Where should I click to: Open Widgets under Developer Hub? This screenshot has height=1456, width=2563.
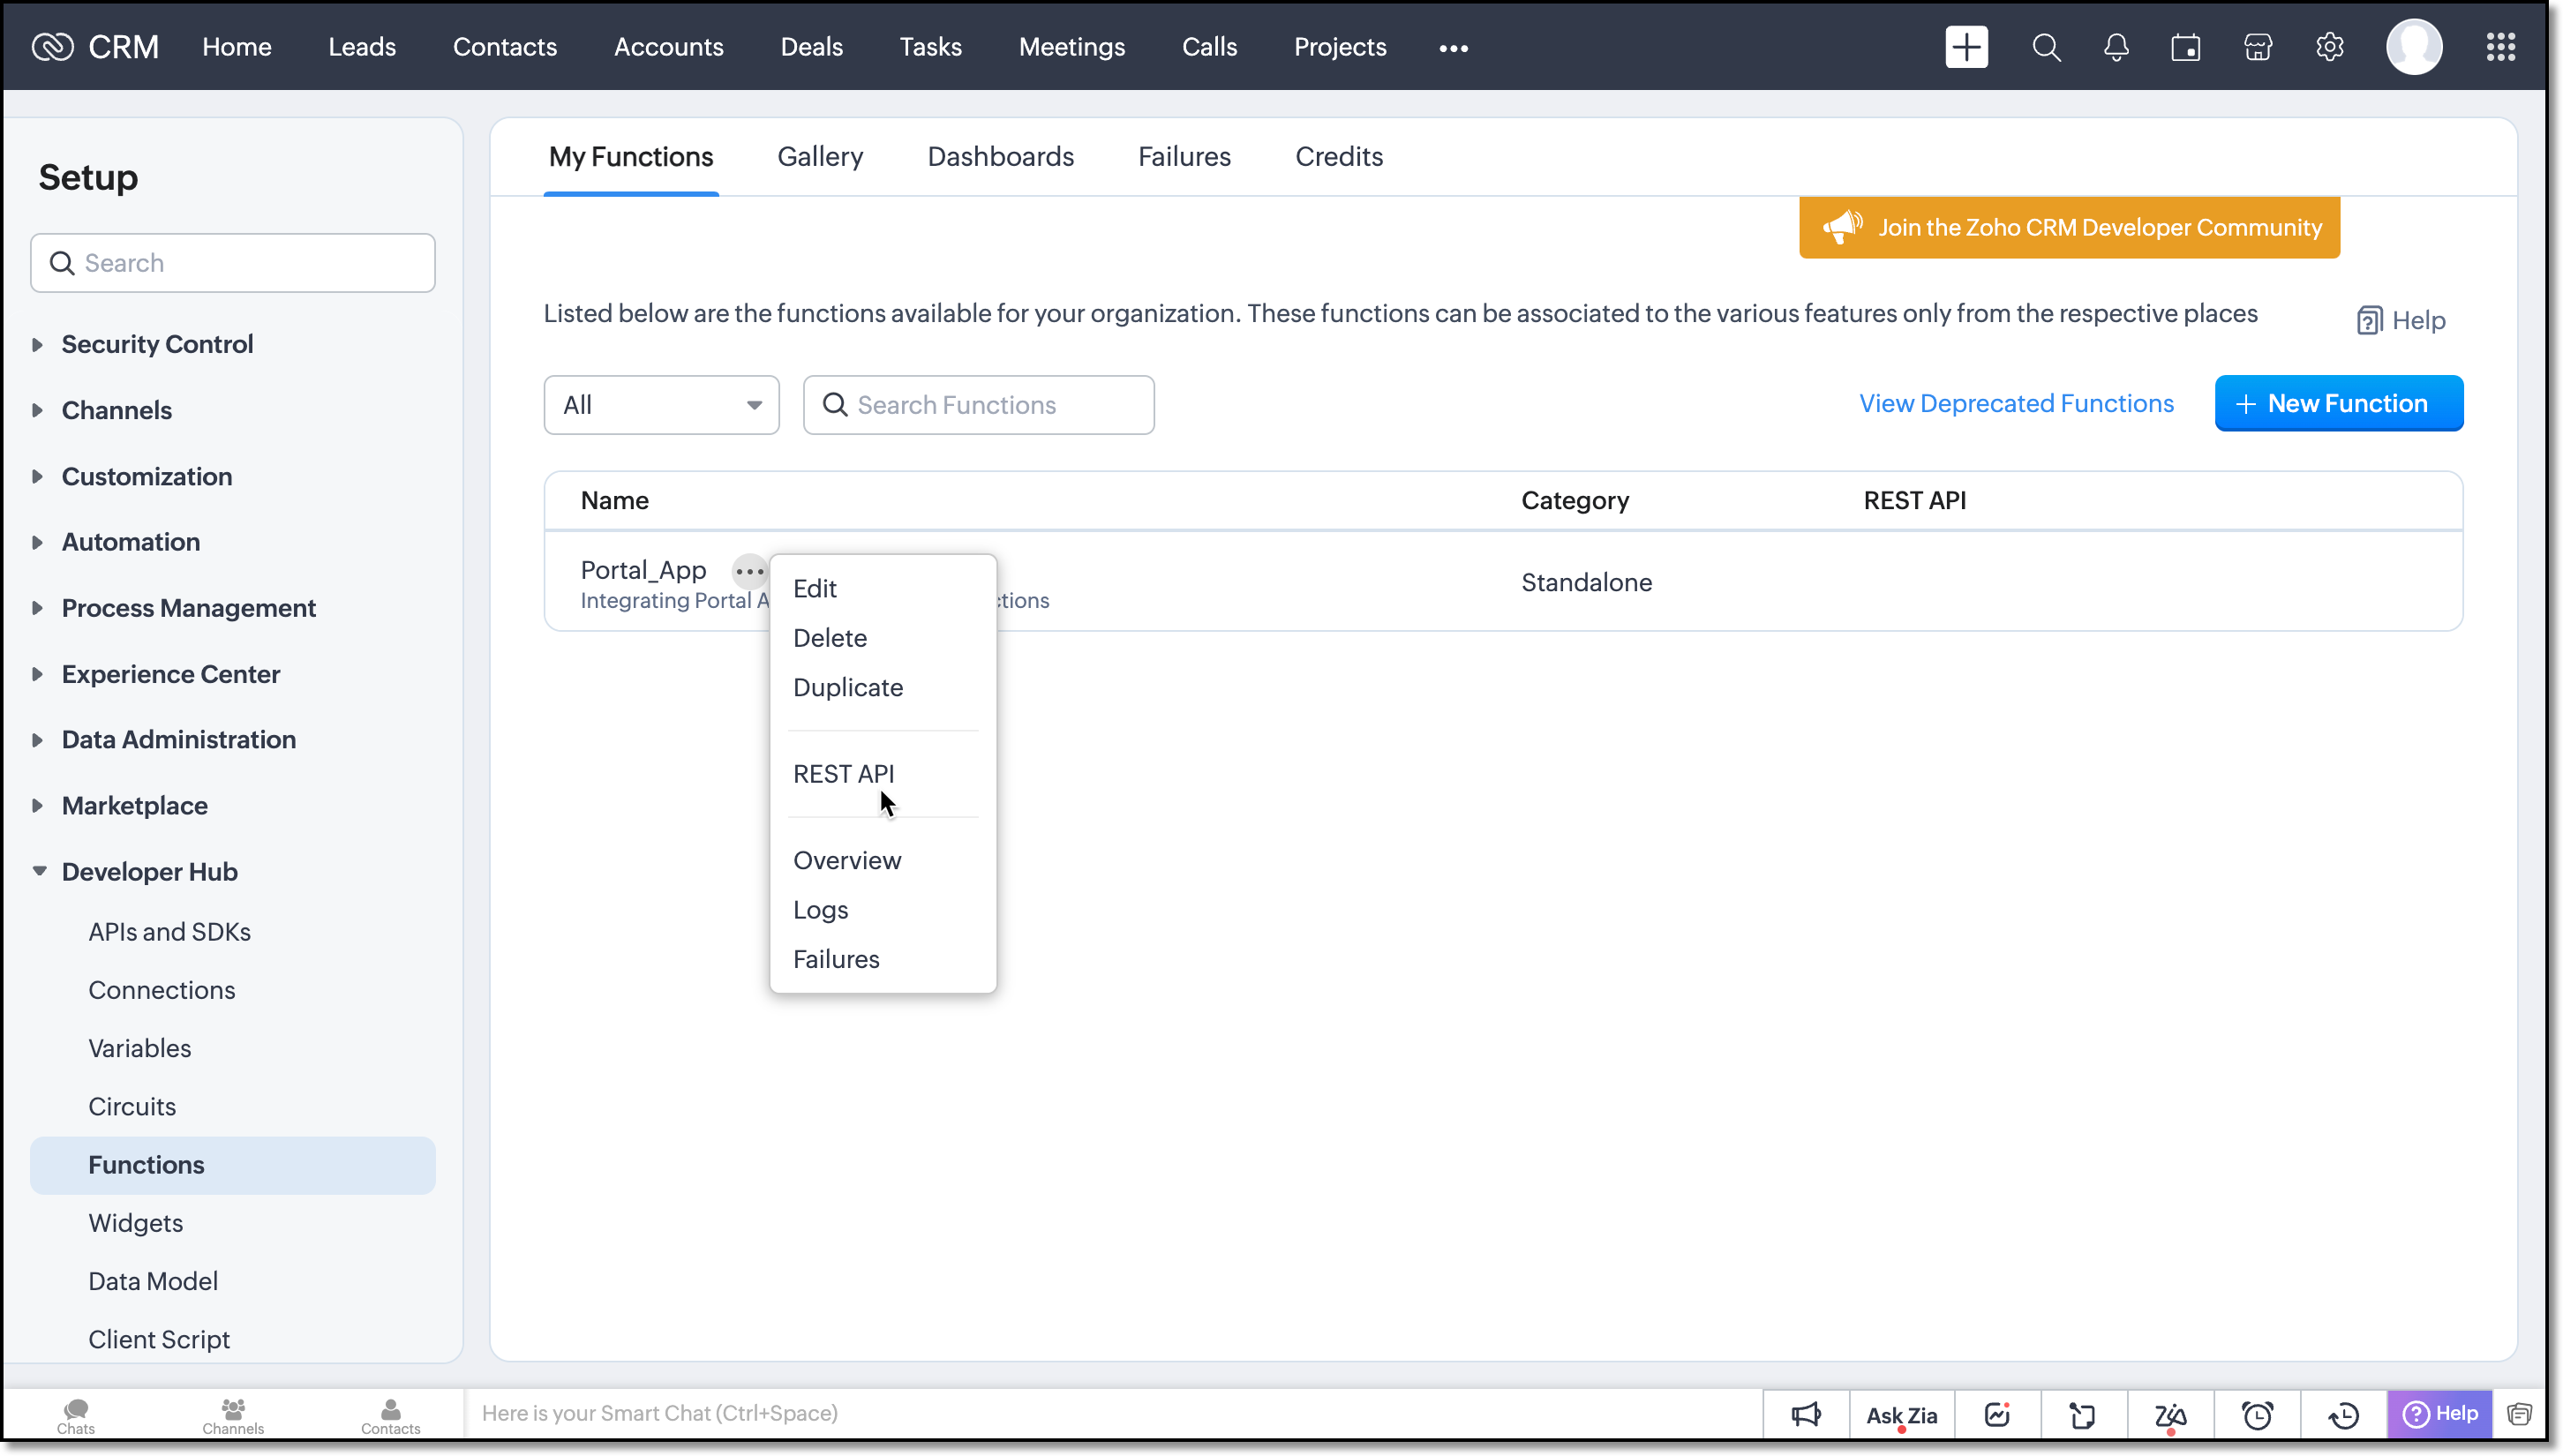point(136,1223)
